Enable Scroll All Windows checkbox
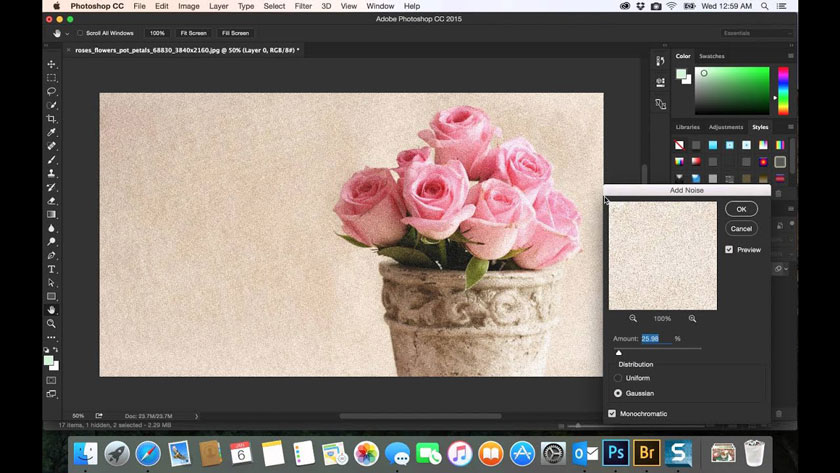 point(80,33)
